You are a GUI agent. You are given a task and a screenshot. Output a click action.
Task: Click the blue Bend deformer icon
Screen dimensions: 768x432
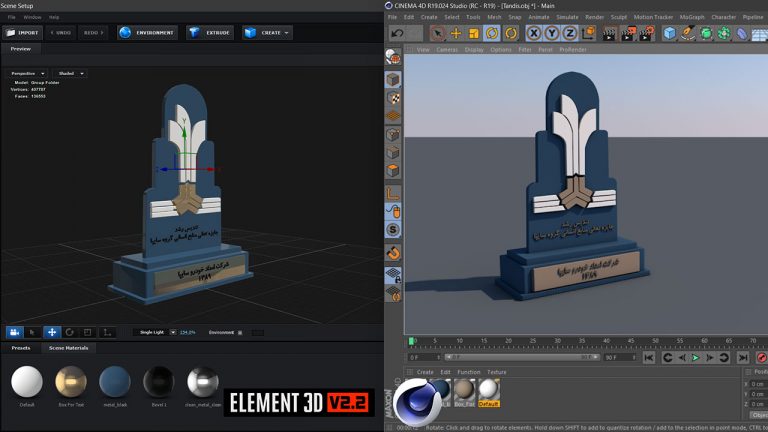[x=742, y=33]
